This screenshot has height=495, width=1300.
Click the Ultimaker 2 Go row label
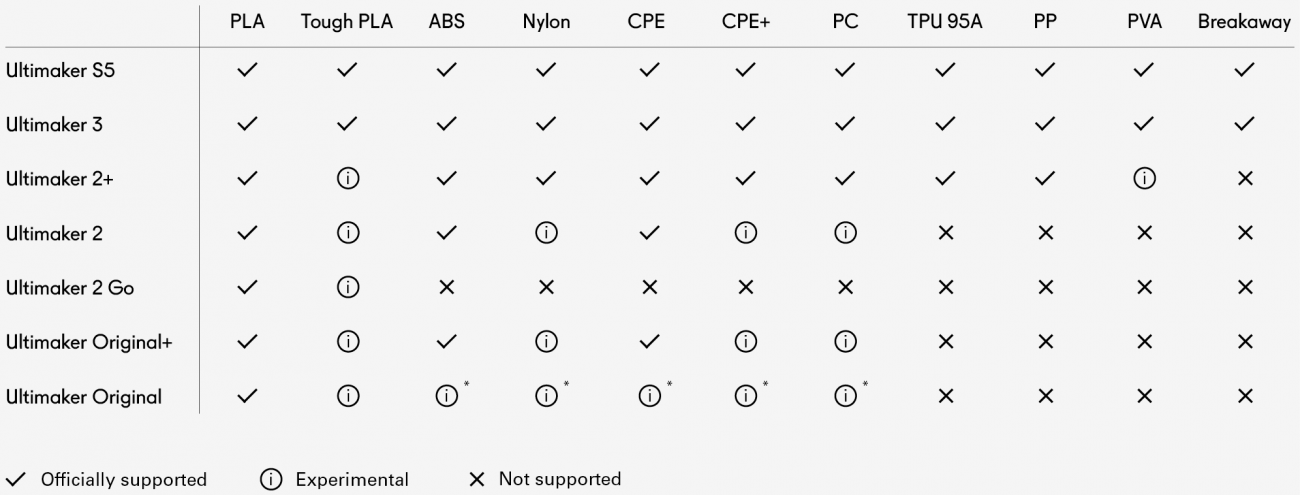[x=70, y=288]
